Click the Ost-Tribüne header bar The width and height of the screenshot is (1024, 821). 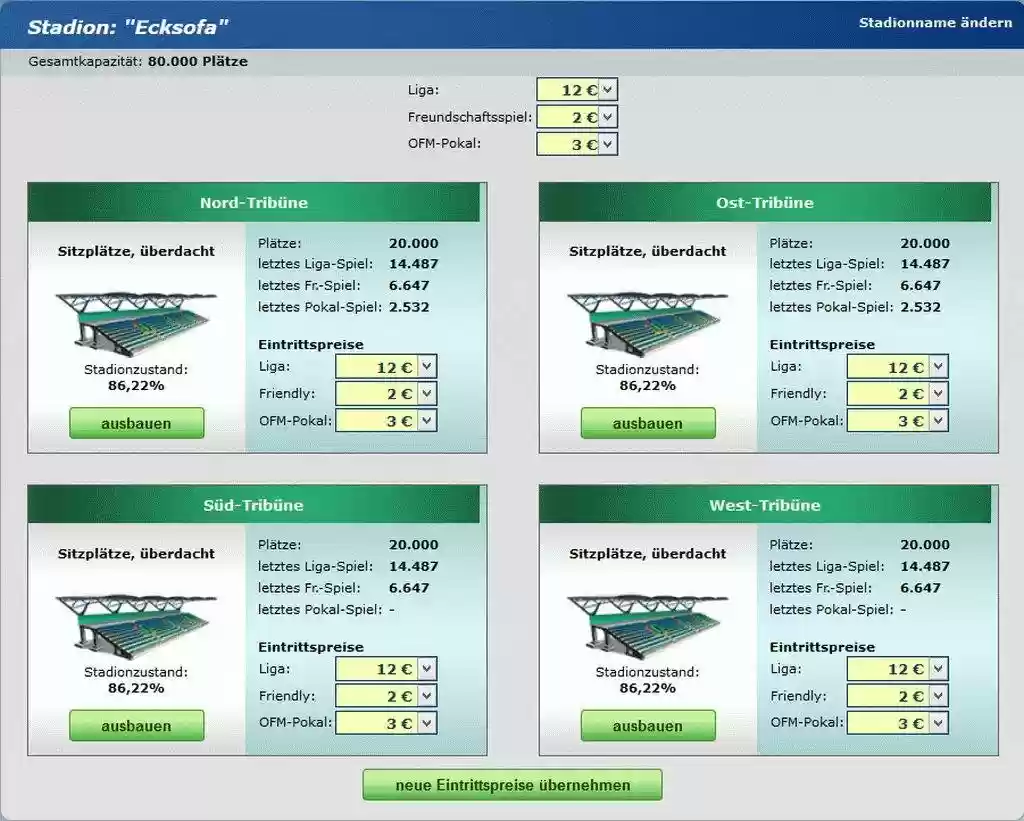(765, 203)
